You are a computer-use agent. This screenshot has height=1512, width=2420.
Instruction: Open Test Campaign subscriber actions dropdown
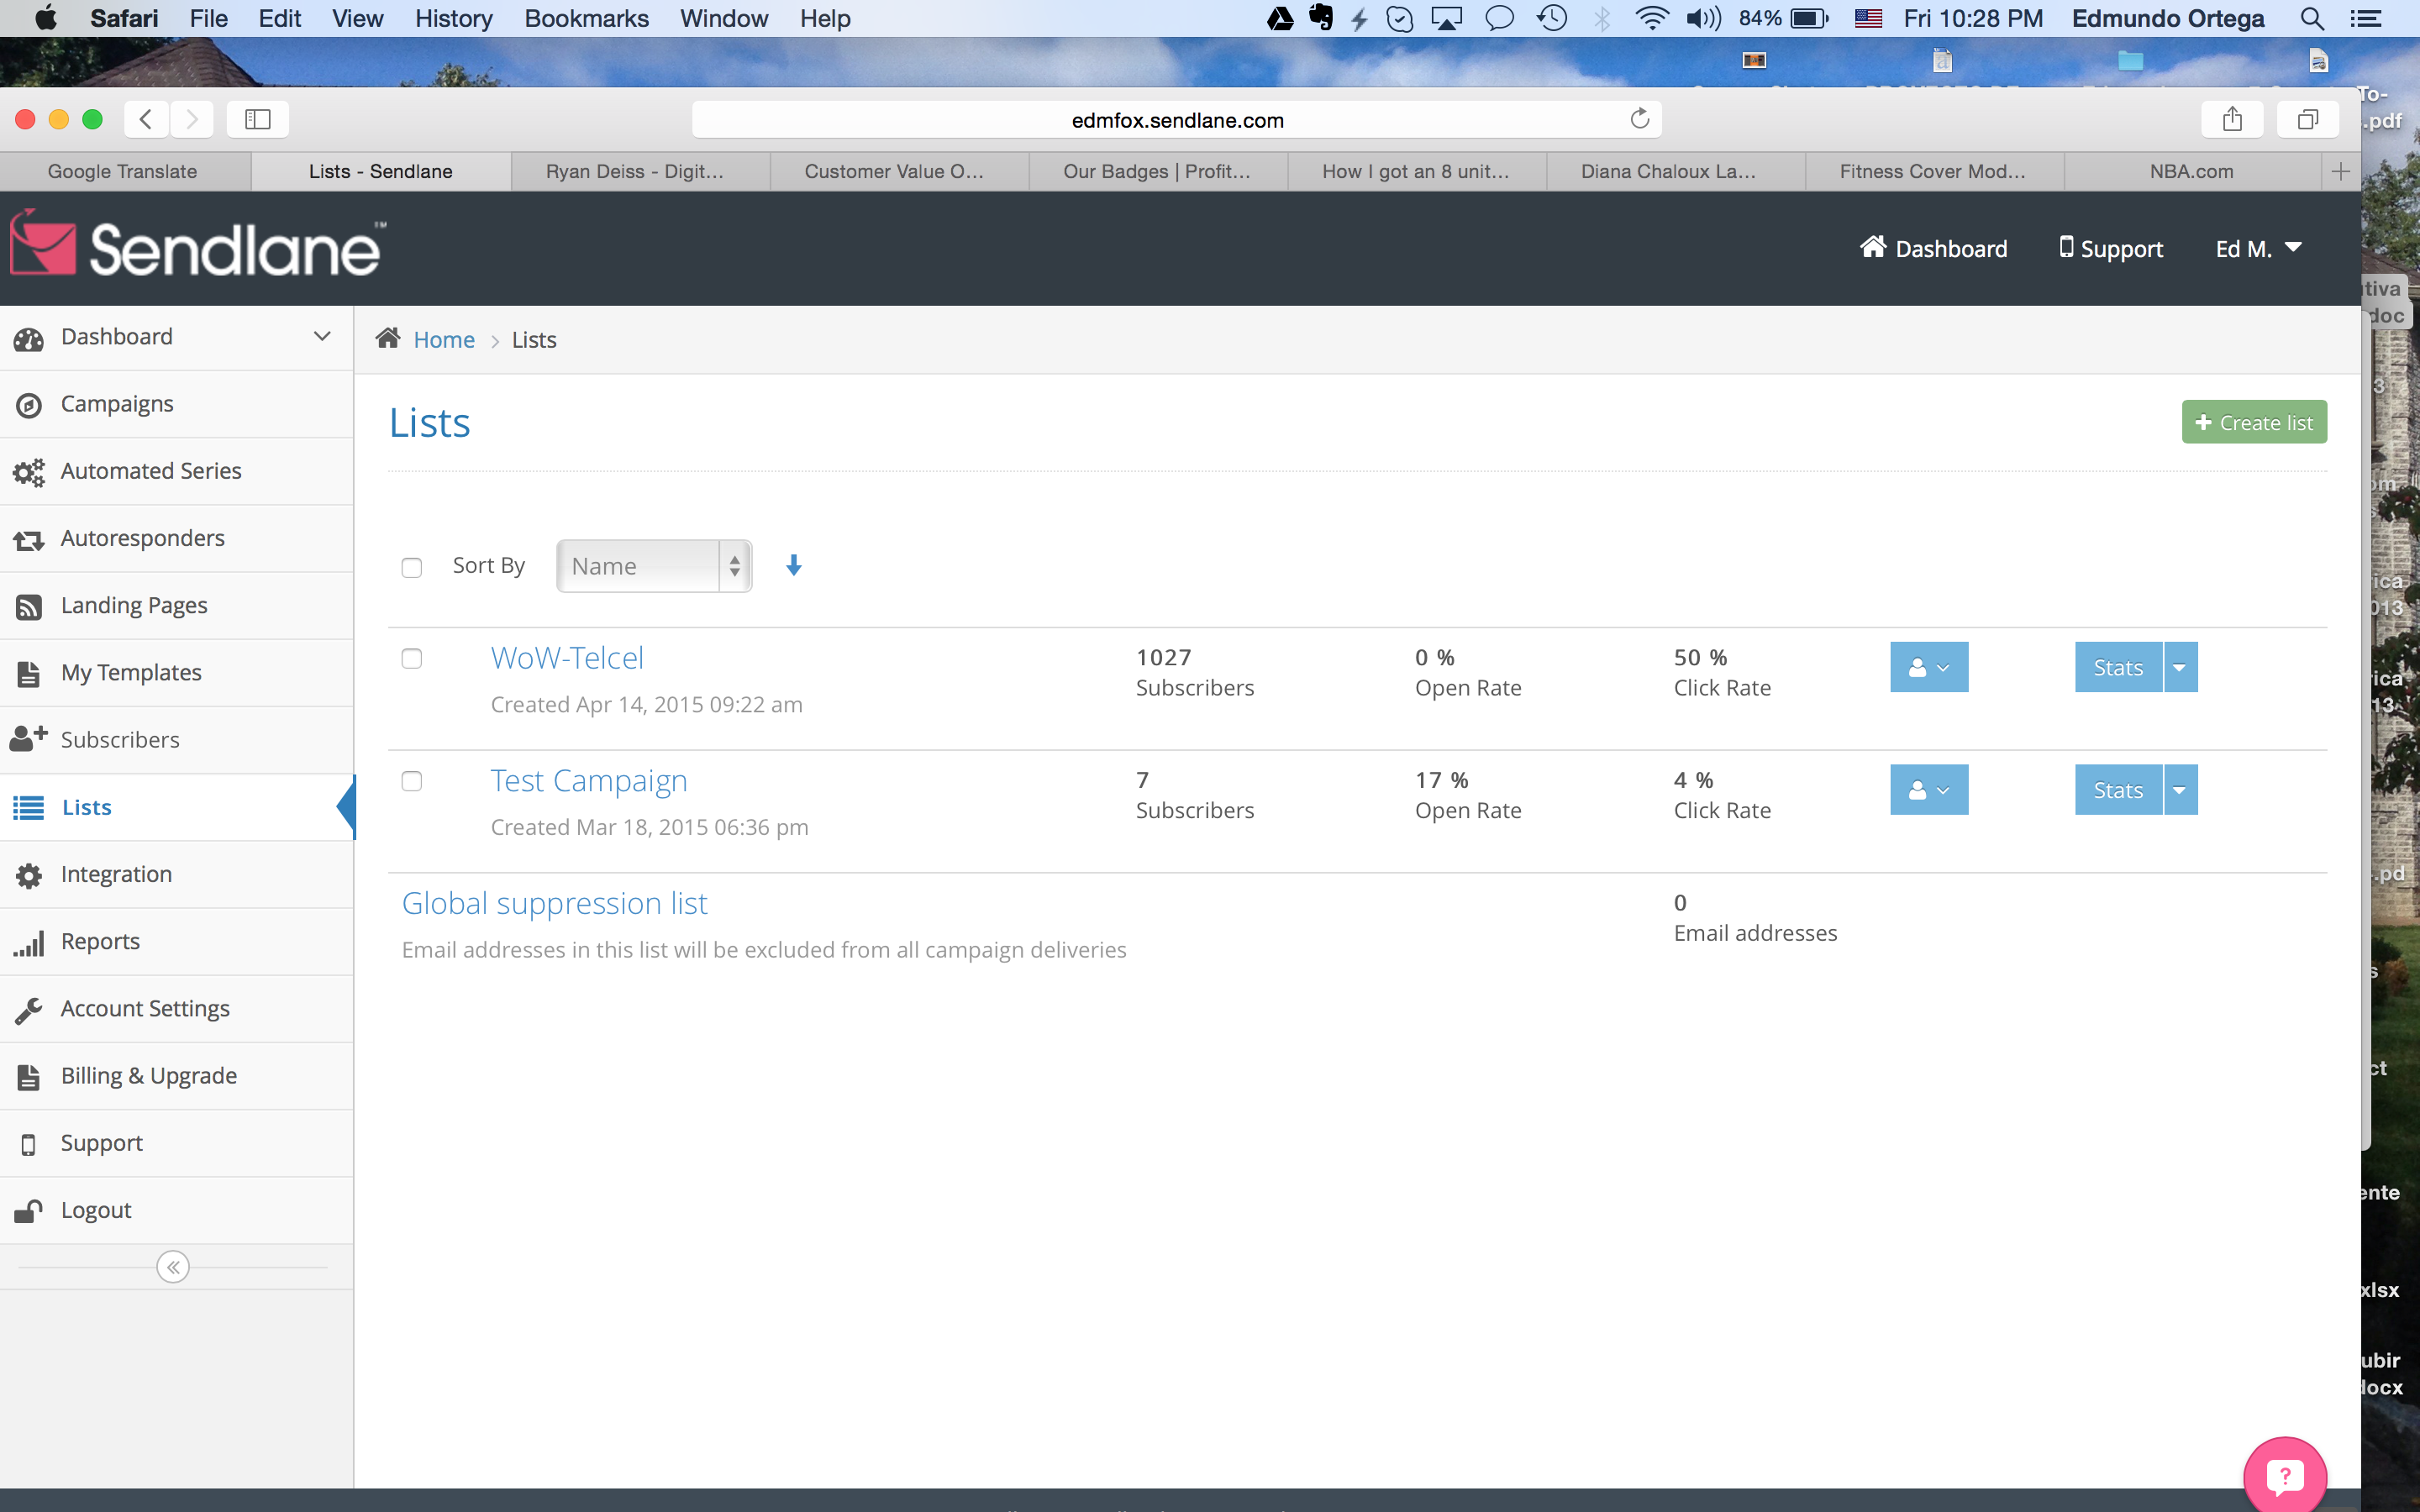pyautogui.click(x=1929, y=790)
